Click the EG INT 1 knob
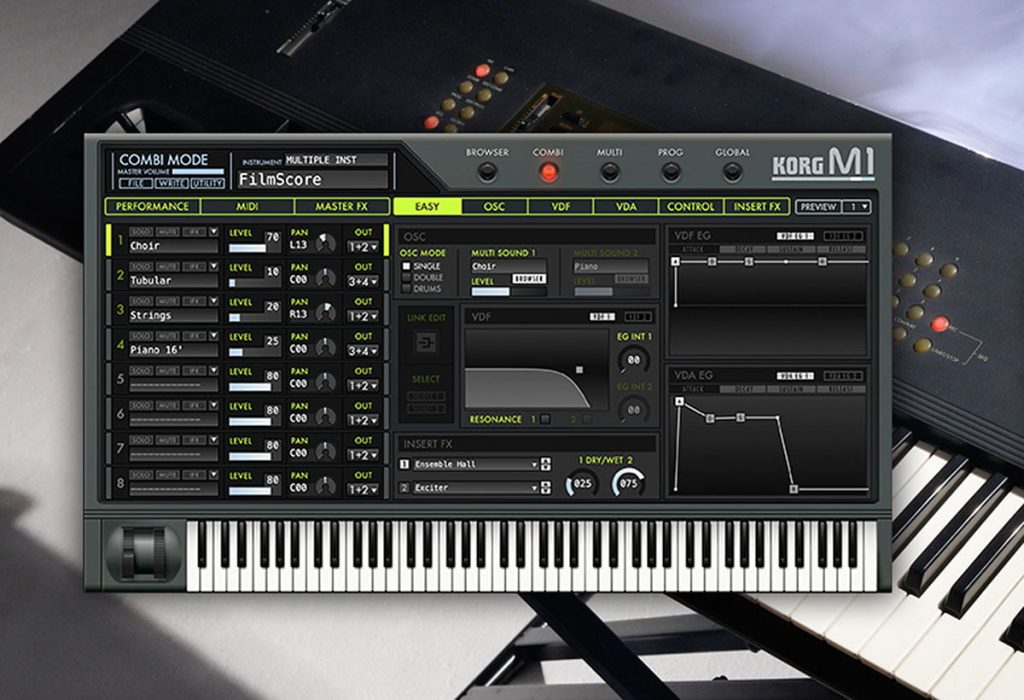This screenshot has width=1024, height=700. 633,360
